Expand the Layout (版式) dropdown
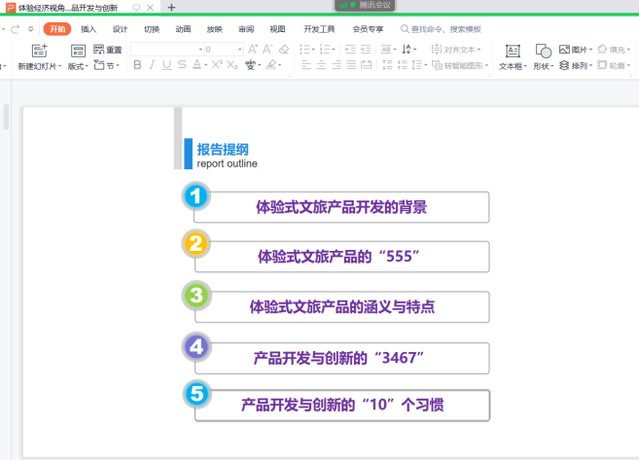Viewport: 639px width, 460px height. (x=78, y=66)
